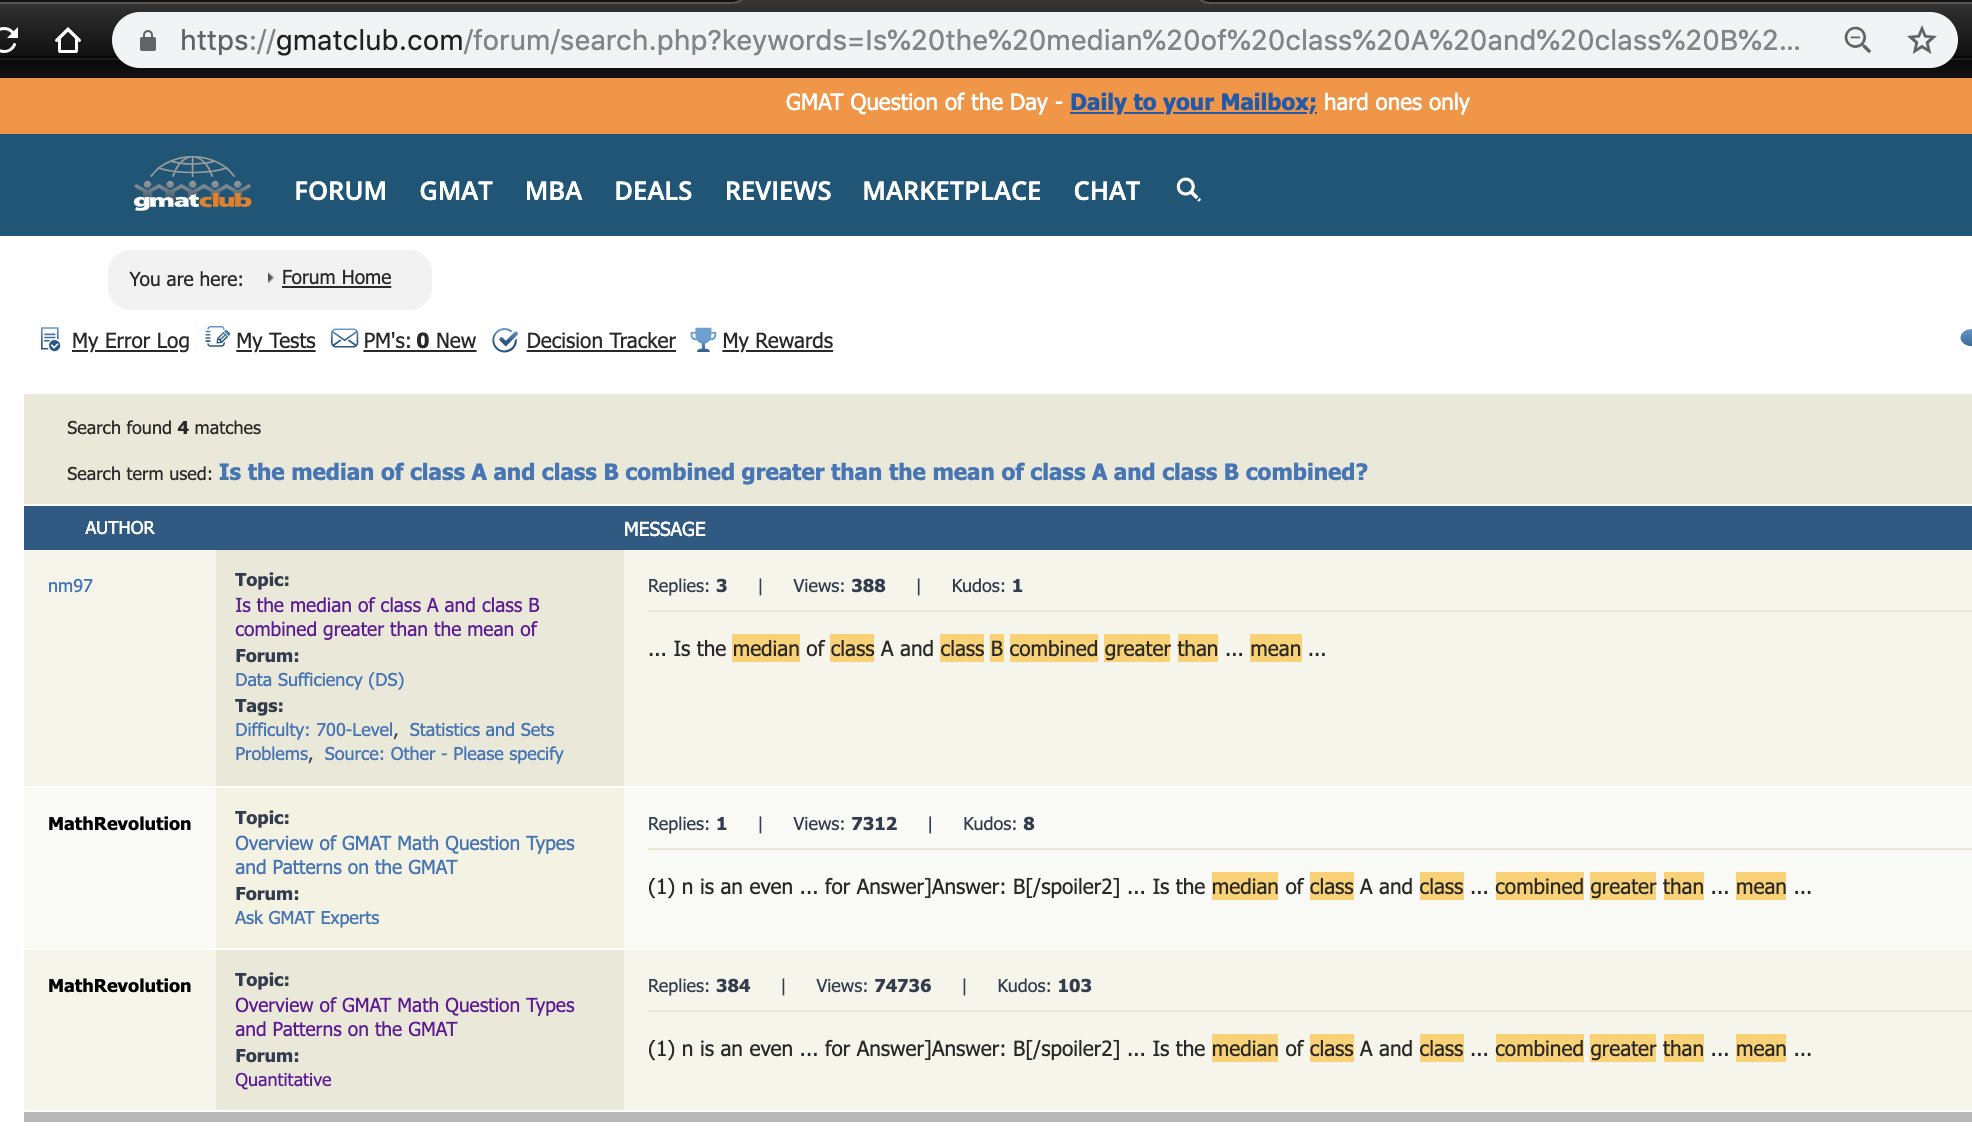Click the Decision Tracker checkmark icon
Viewport: 1972px width, 1144px height.
pyautogui.click(x=505, y=340)
